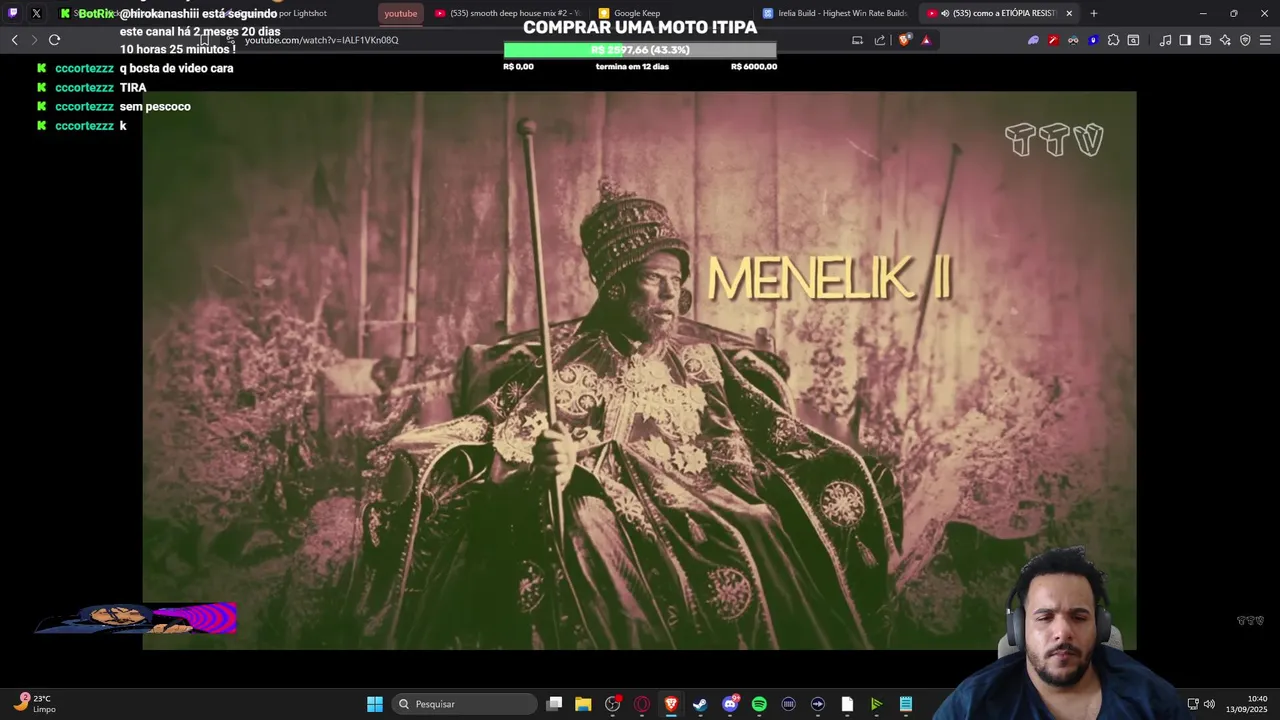
Task: Open the Windows Start menu
Action: [x=374, y=704]
